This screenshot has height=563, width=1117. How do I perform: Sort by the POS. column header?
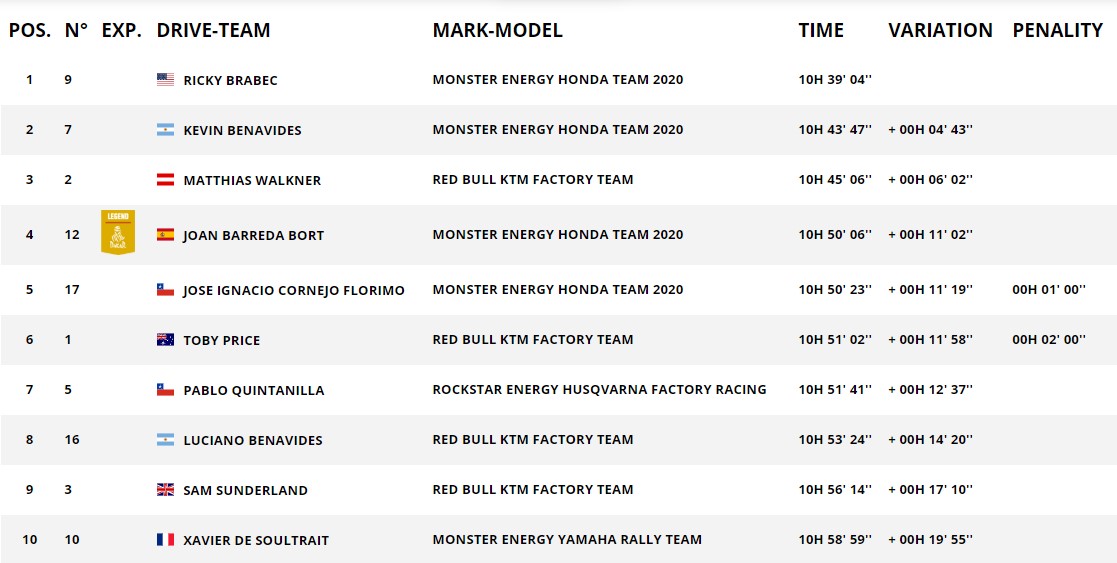[x=30, y=30]
